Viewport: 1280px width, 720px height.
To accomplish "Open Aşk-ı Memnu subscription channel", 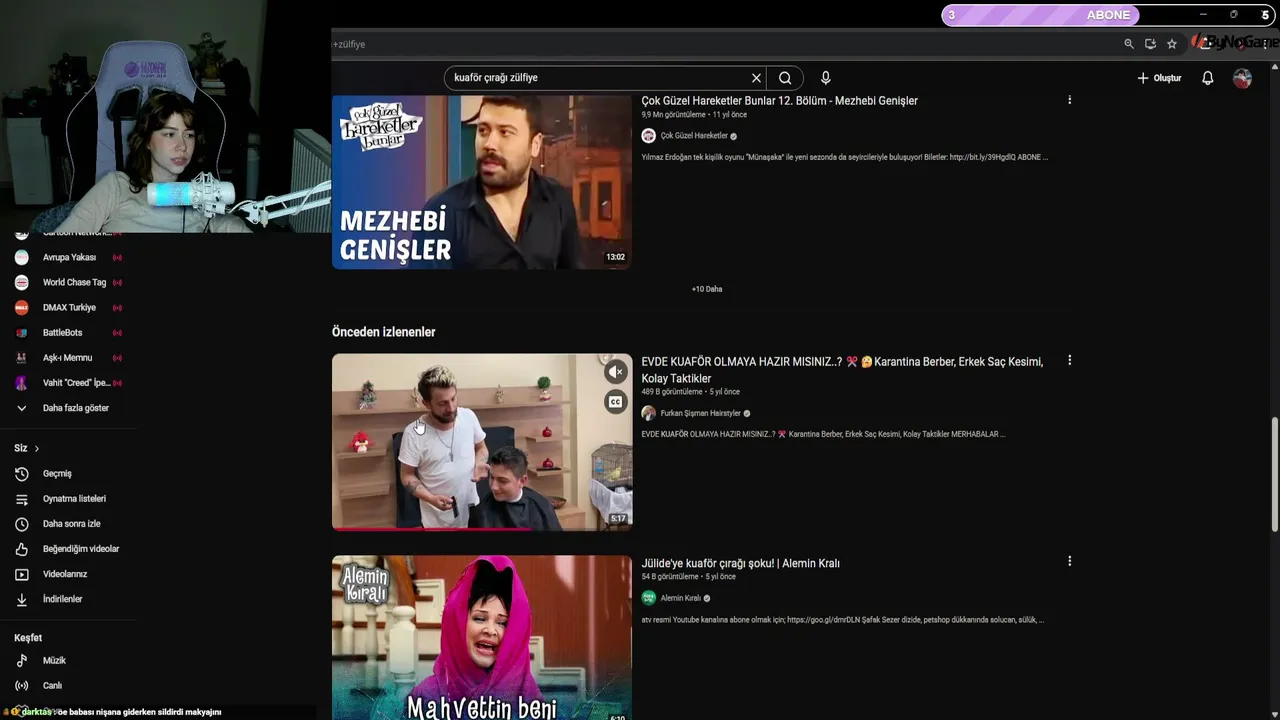I will [67, 358].
